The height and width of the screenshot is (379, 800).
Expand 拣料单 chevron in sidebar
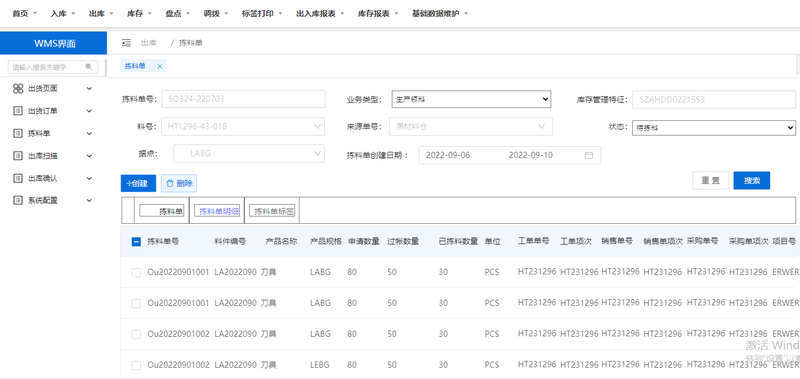[x=89, y=134]
